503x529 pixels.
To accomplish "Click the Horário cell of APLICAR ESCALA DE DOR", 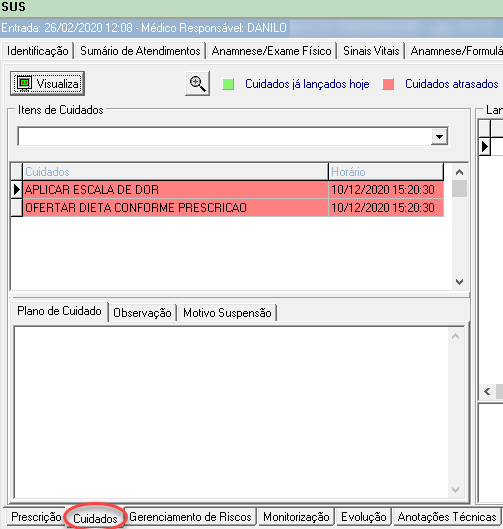I will tap(386, 190).
